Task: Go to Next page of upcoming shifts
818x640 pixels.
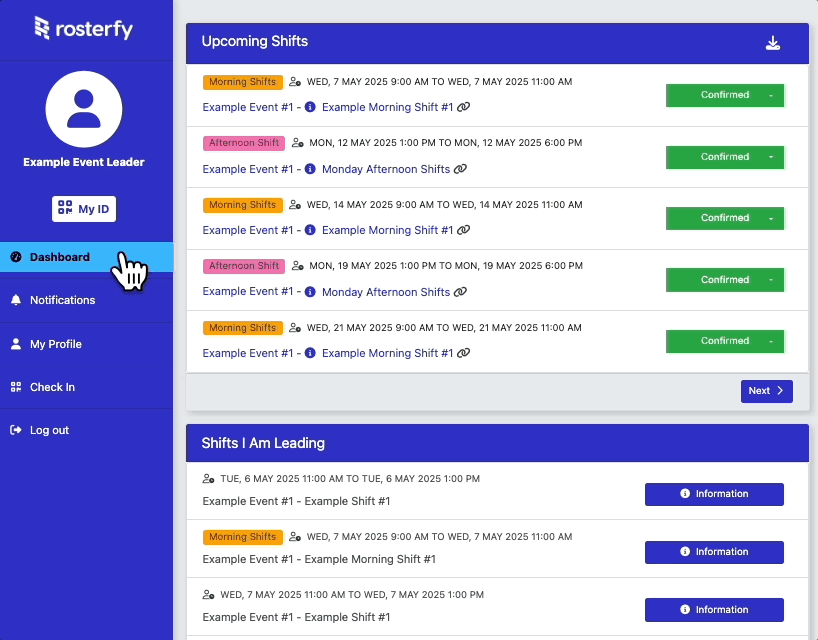Action: [766, 391]
